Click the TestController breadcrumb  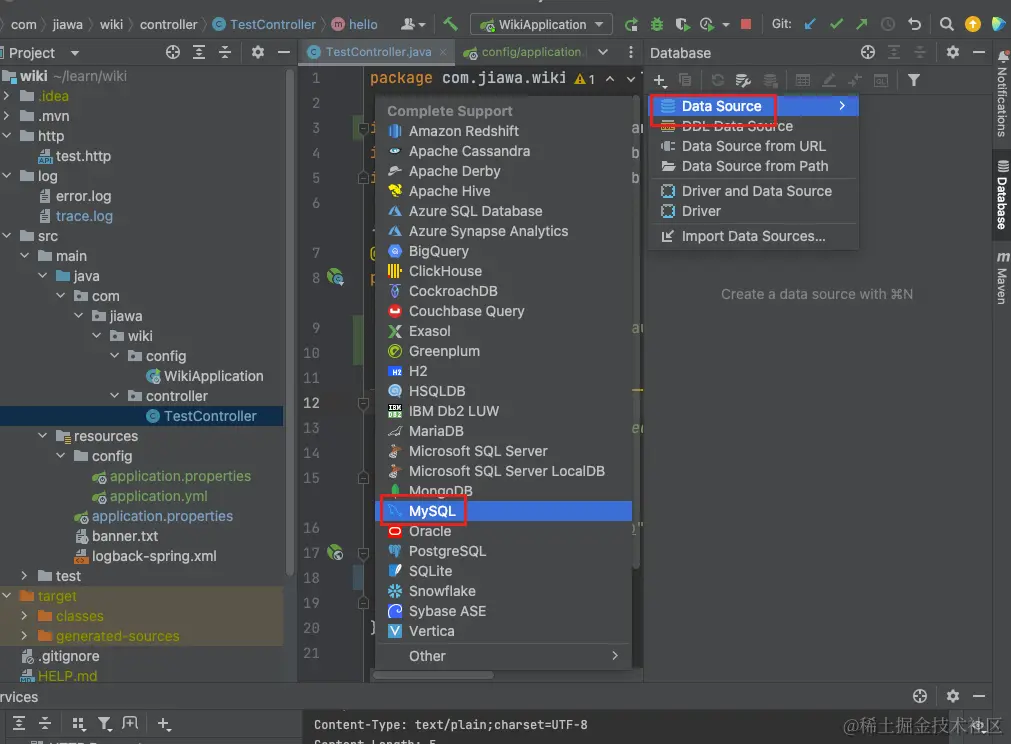(264, 24)
